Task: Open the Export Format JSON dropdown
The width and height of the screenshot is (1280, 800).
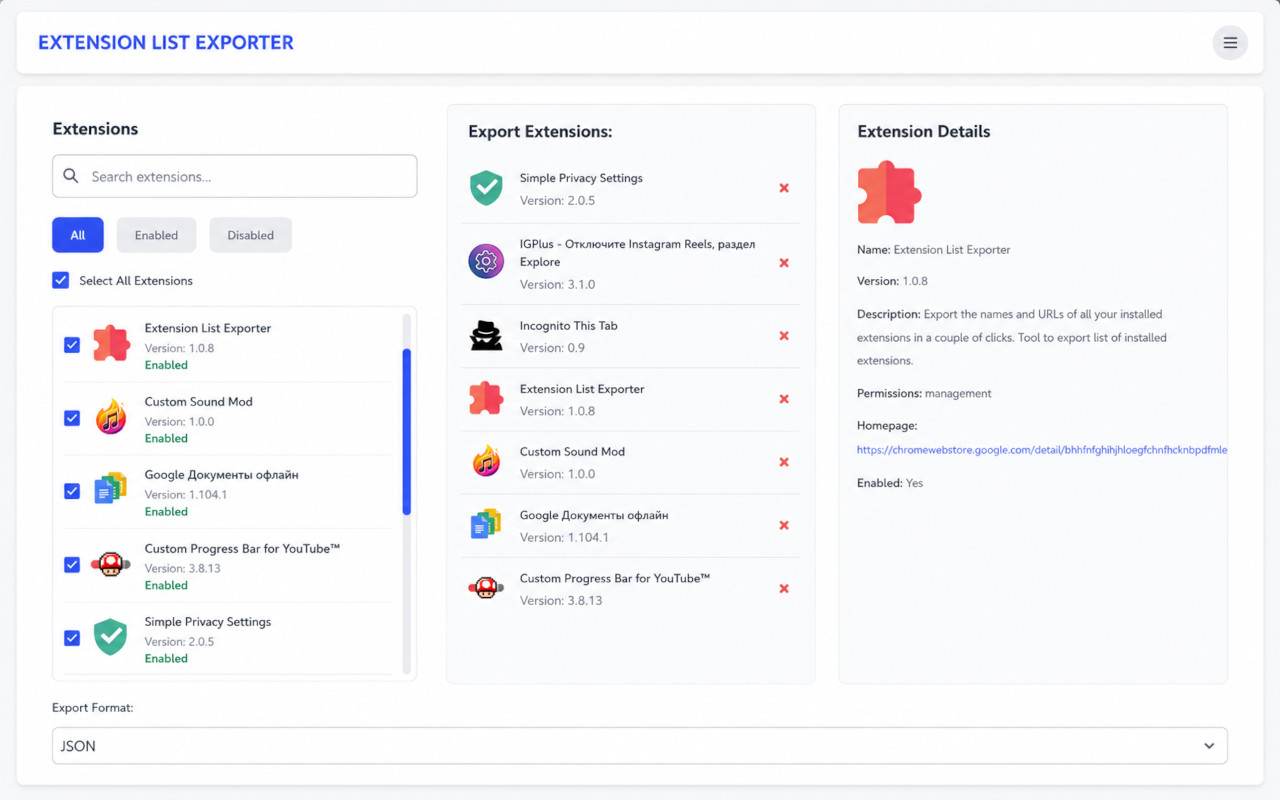Action: pos(640,746)
